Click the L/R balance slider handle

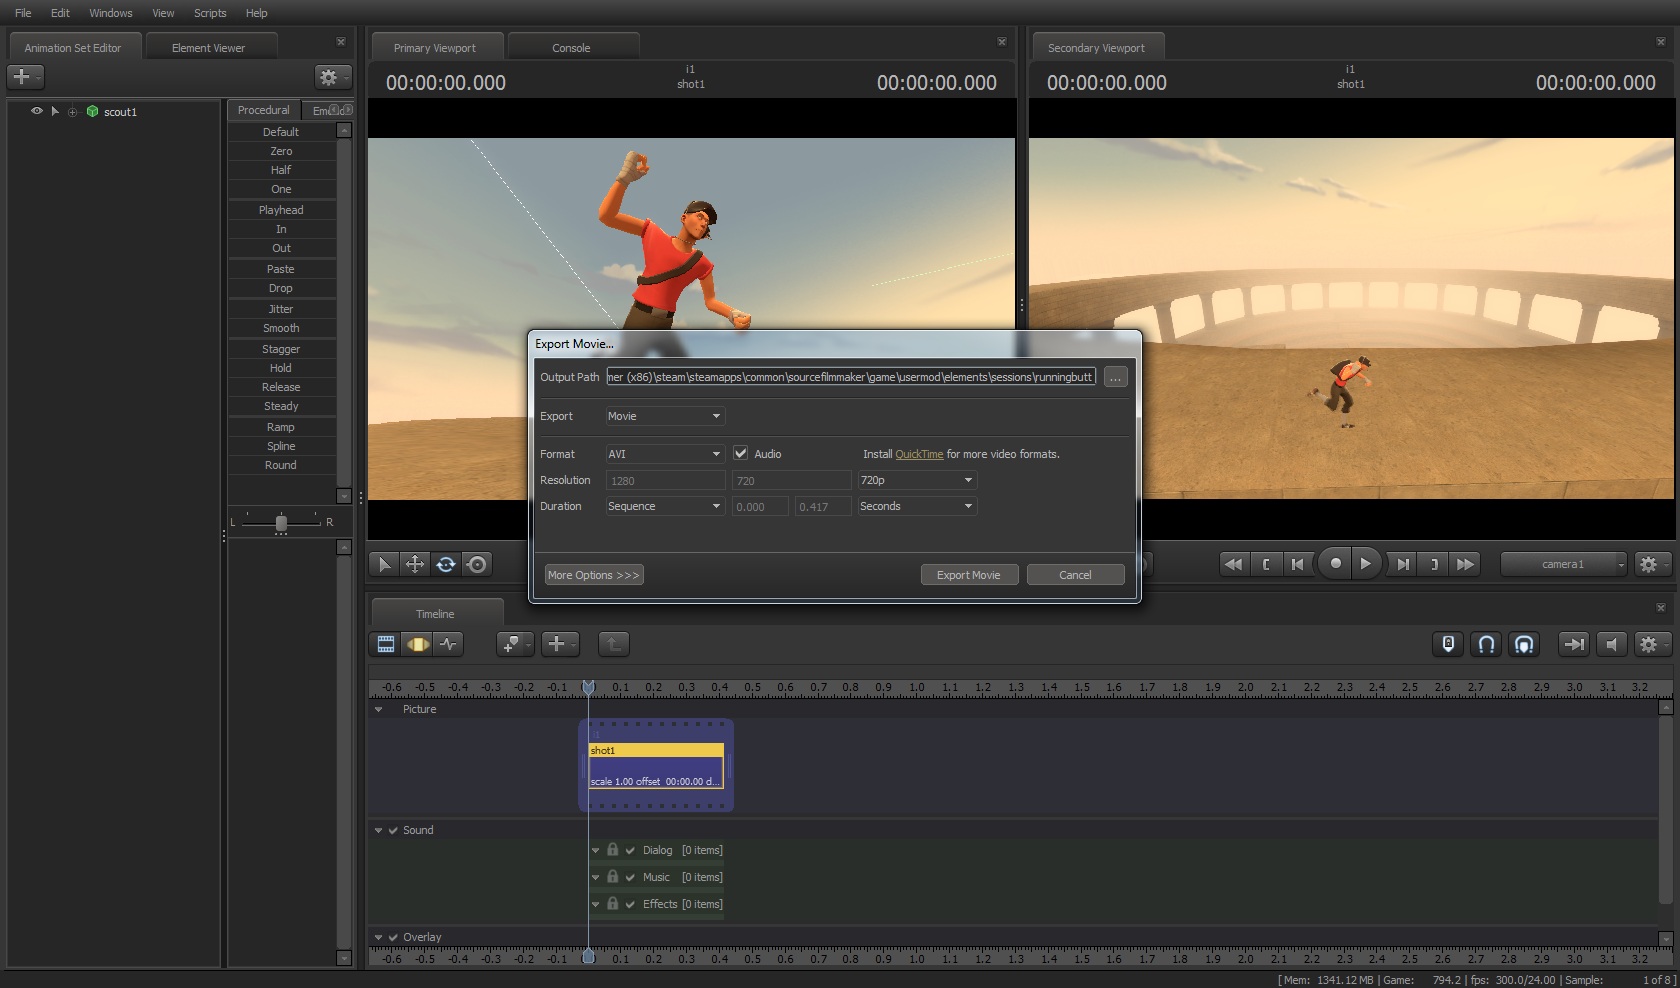(x=281, y=522)
